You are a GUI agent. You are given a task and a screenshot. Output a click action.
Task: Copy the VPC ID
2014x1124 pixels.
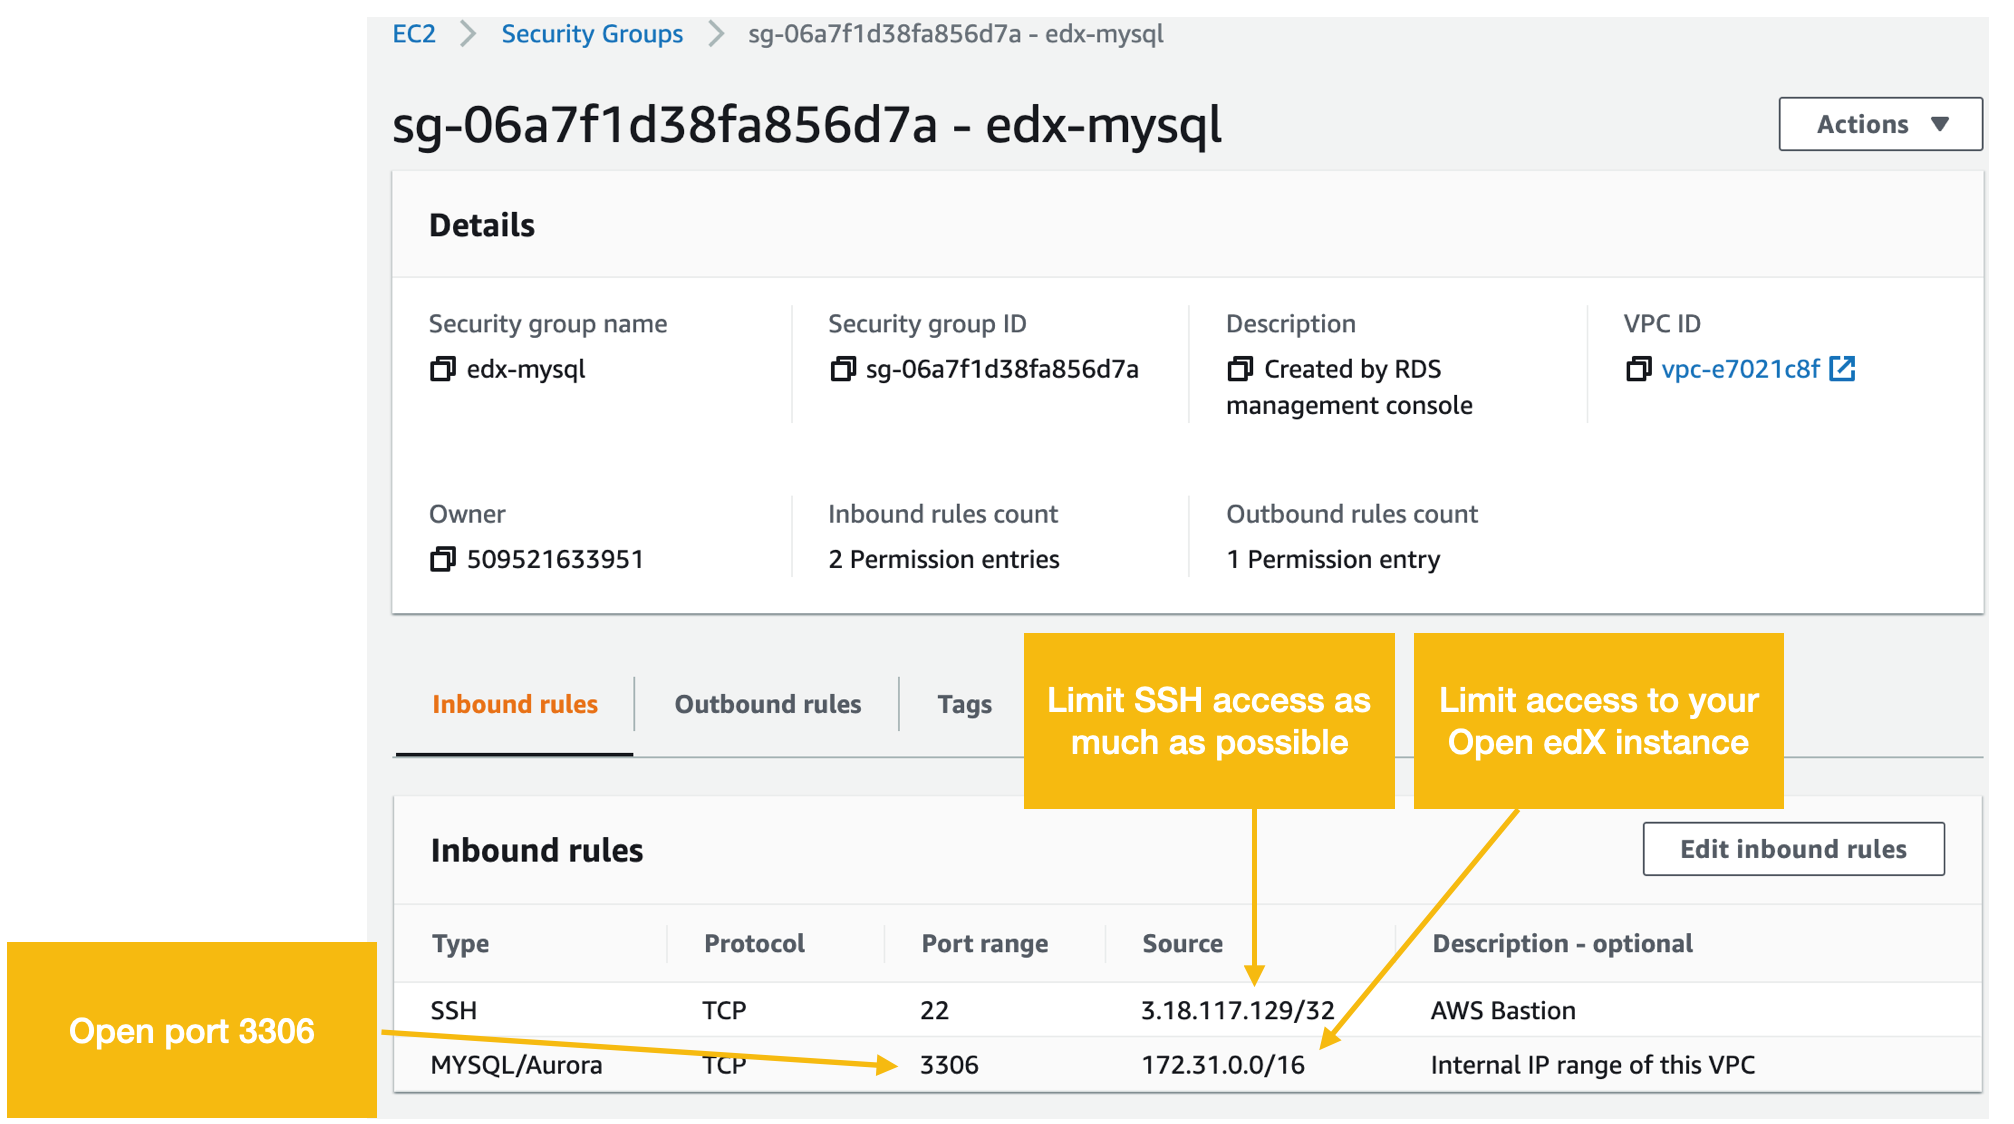[x=1639, y=369]
